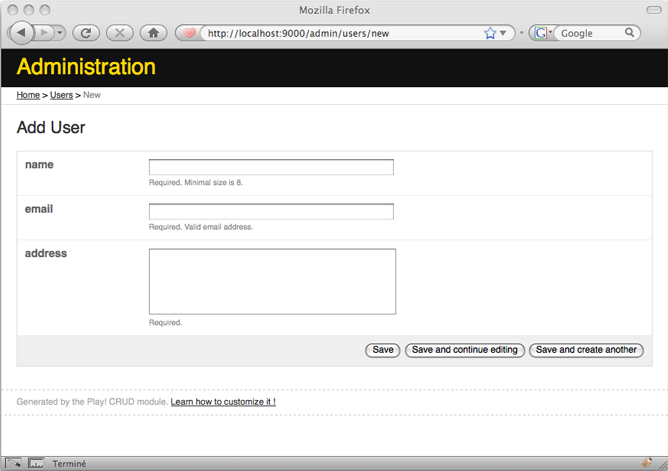Viewport: 668px width, 471px height.
Task: Click the browser Back button
Action: 21,33
